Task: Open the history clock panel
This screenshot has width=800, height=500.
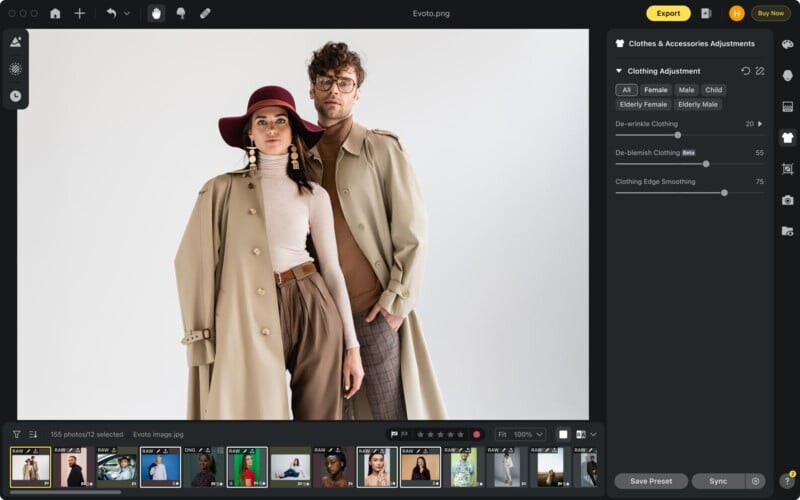Action: tap(15, 96)
